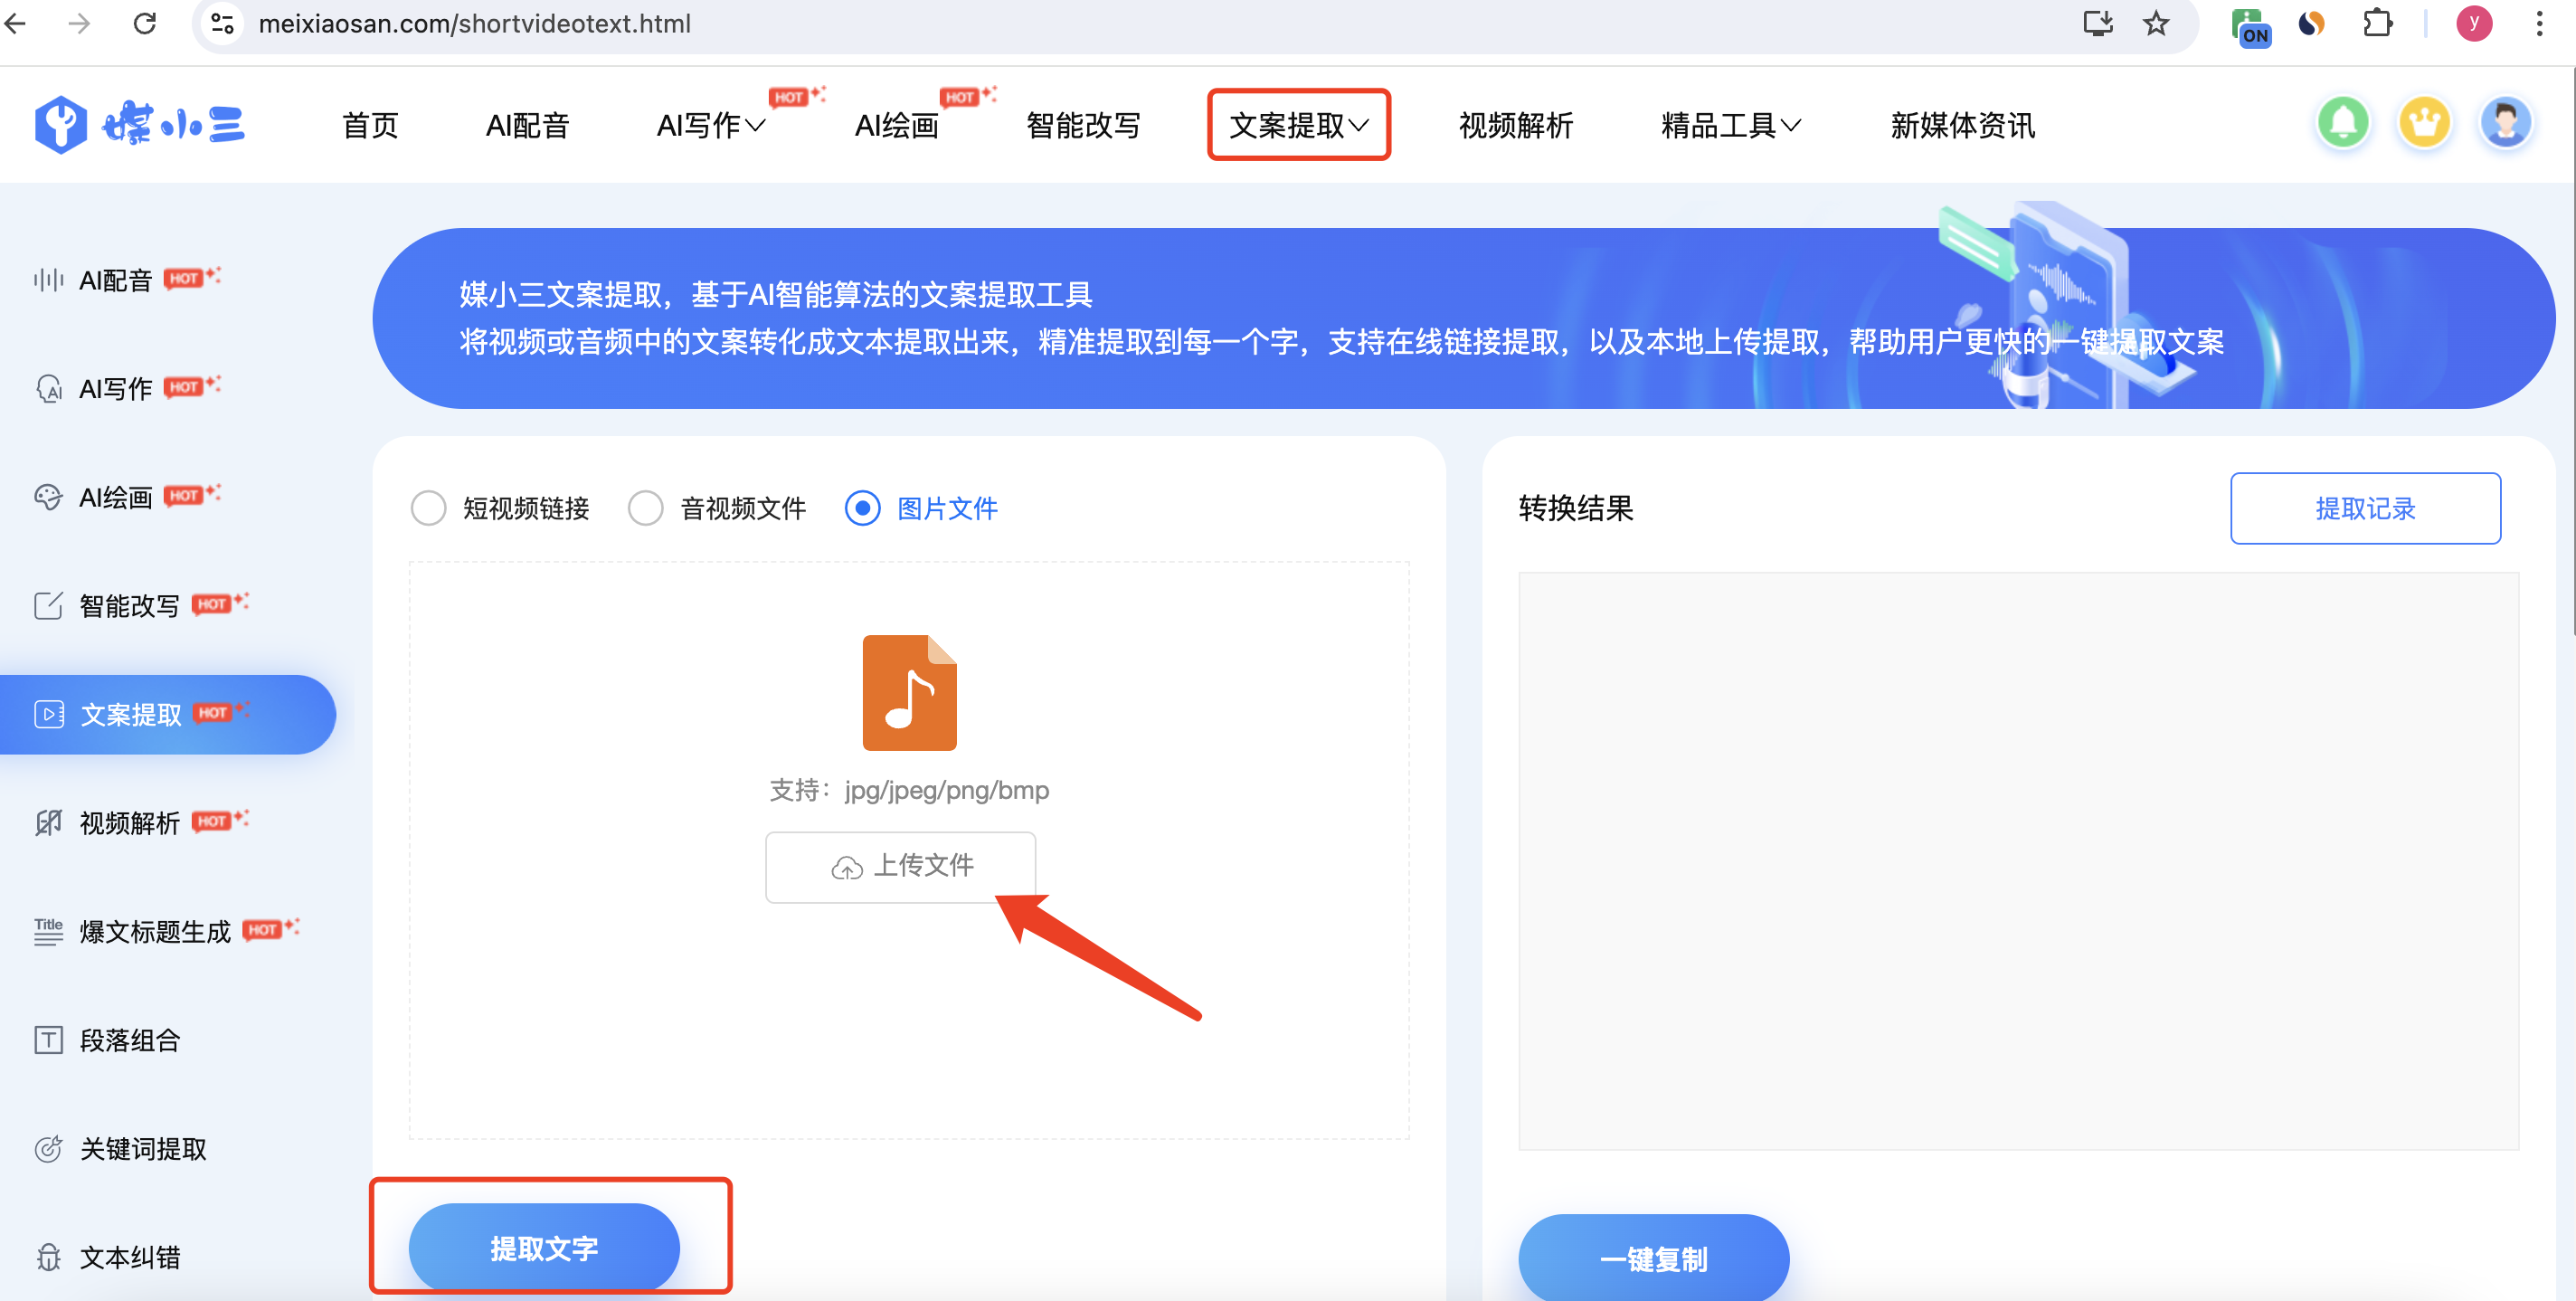
Task: Click the 文案提取 play icon in sidebar
Action: [48, 714]
